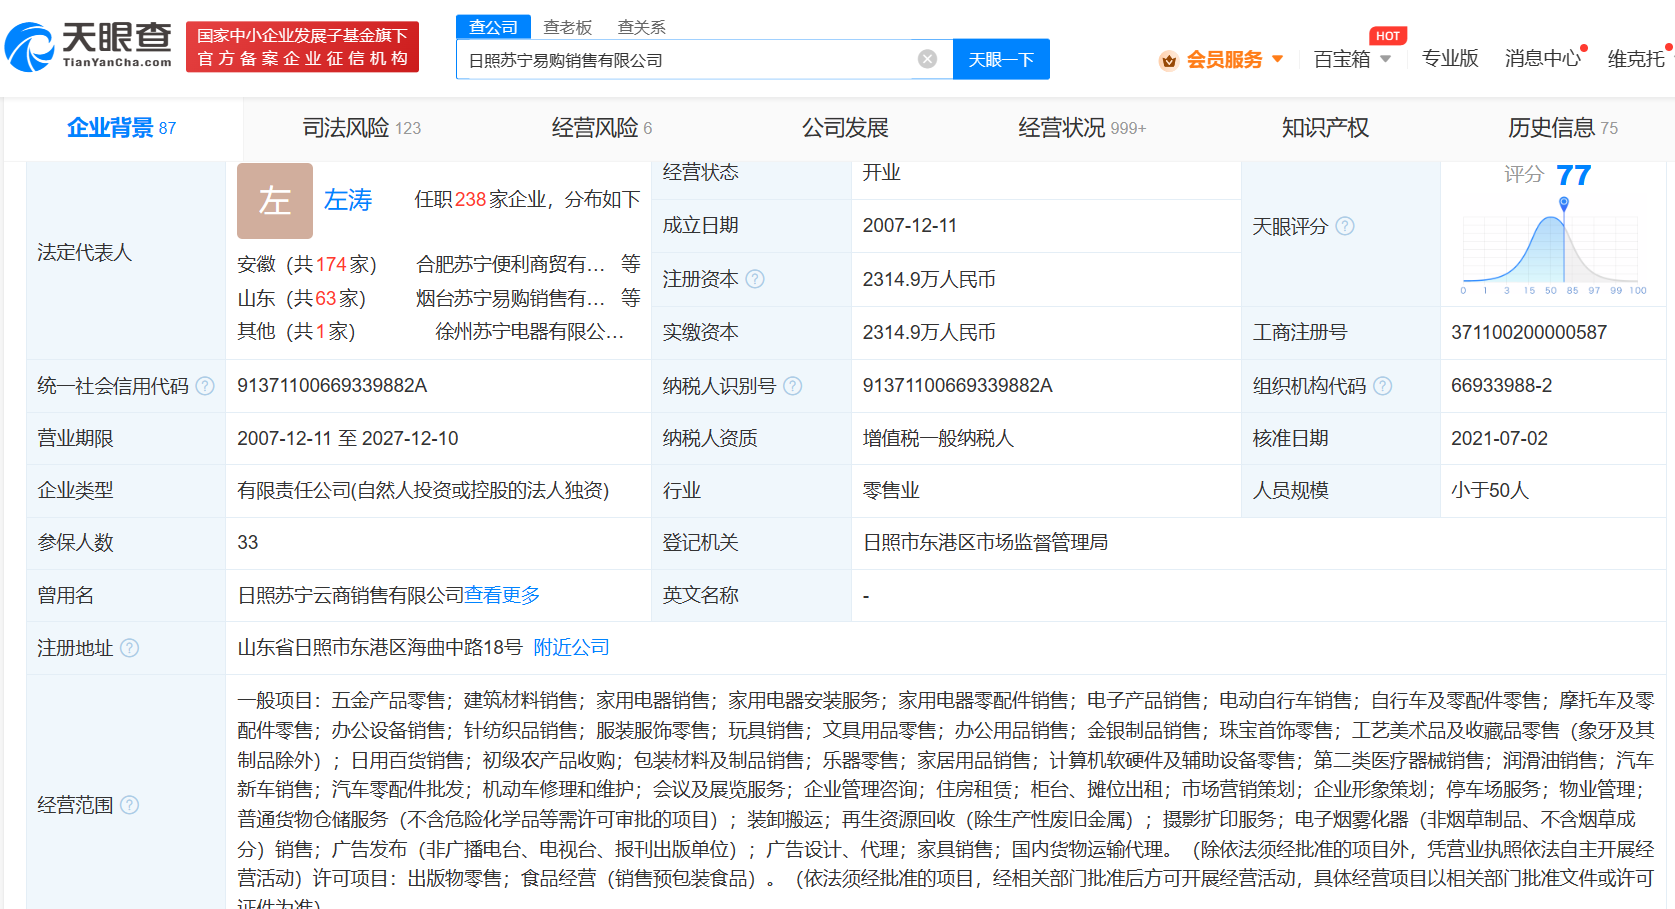Viewport: 1675px width, 909px height.
Task: Click the help icon beside 统一社会信用代码
Action: [207, 385]
